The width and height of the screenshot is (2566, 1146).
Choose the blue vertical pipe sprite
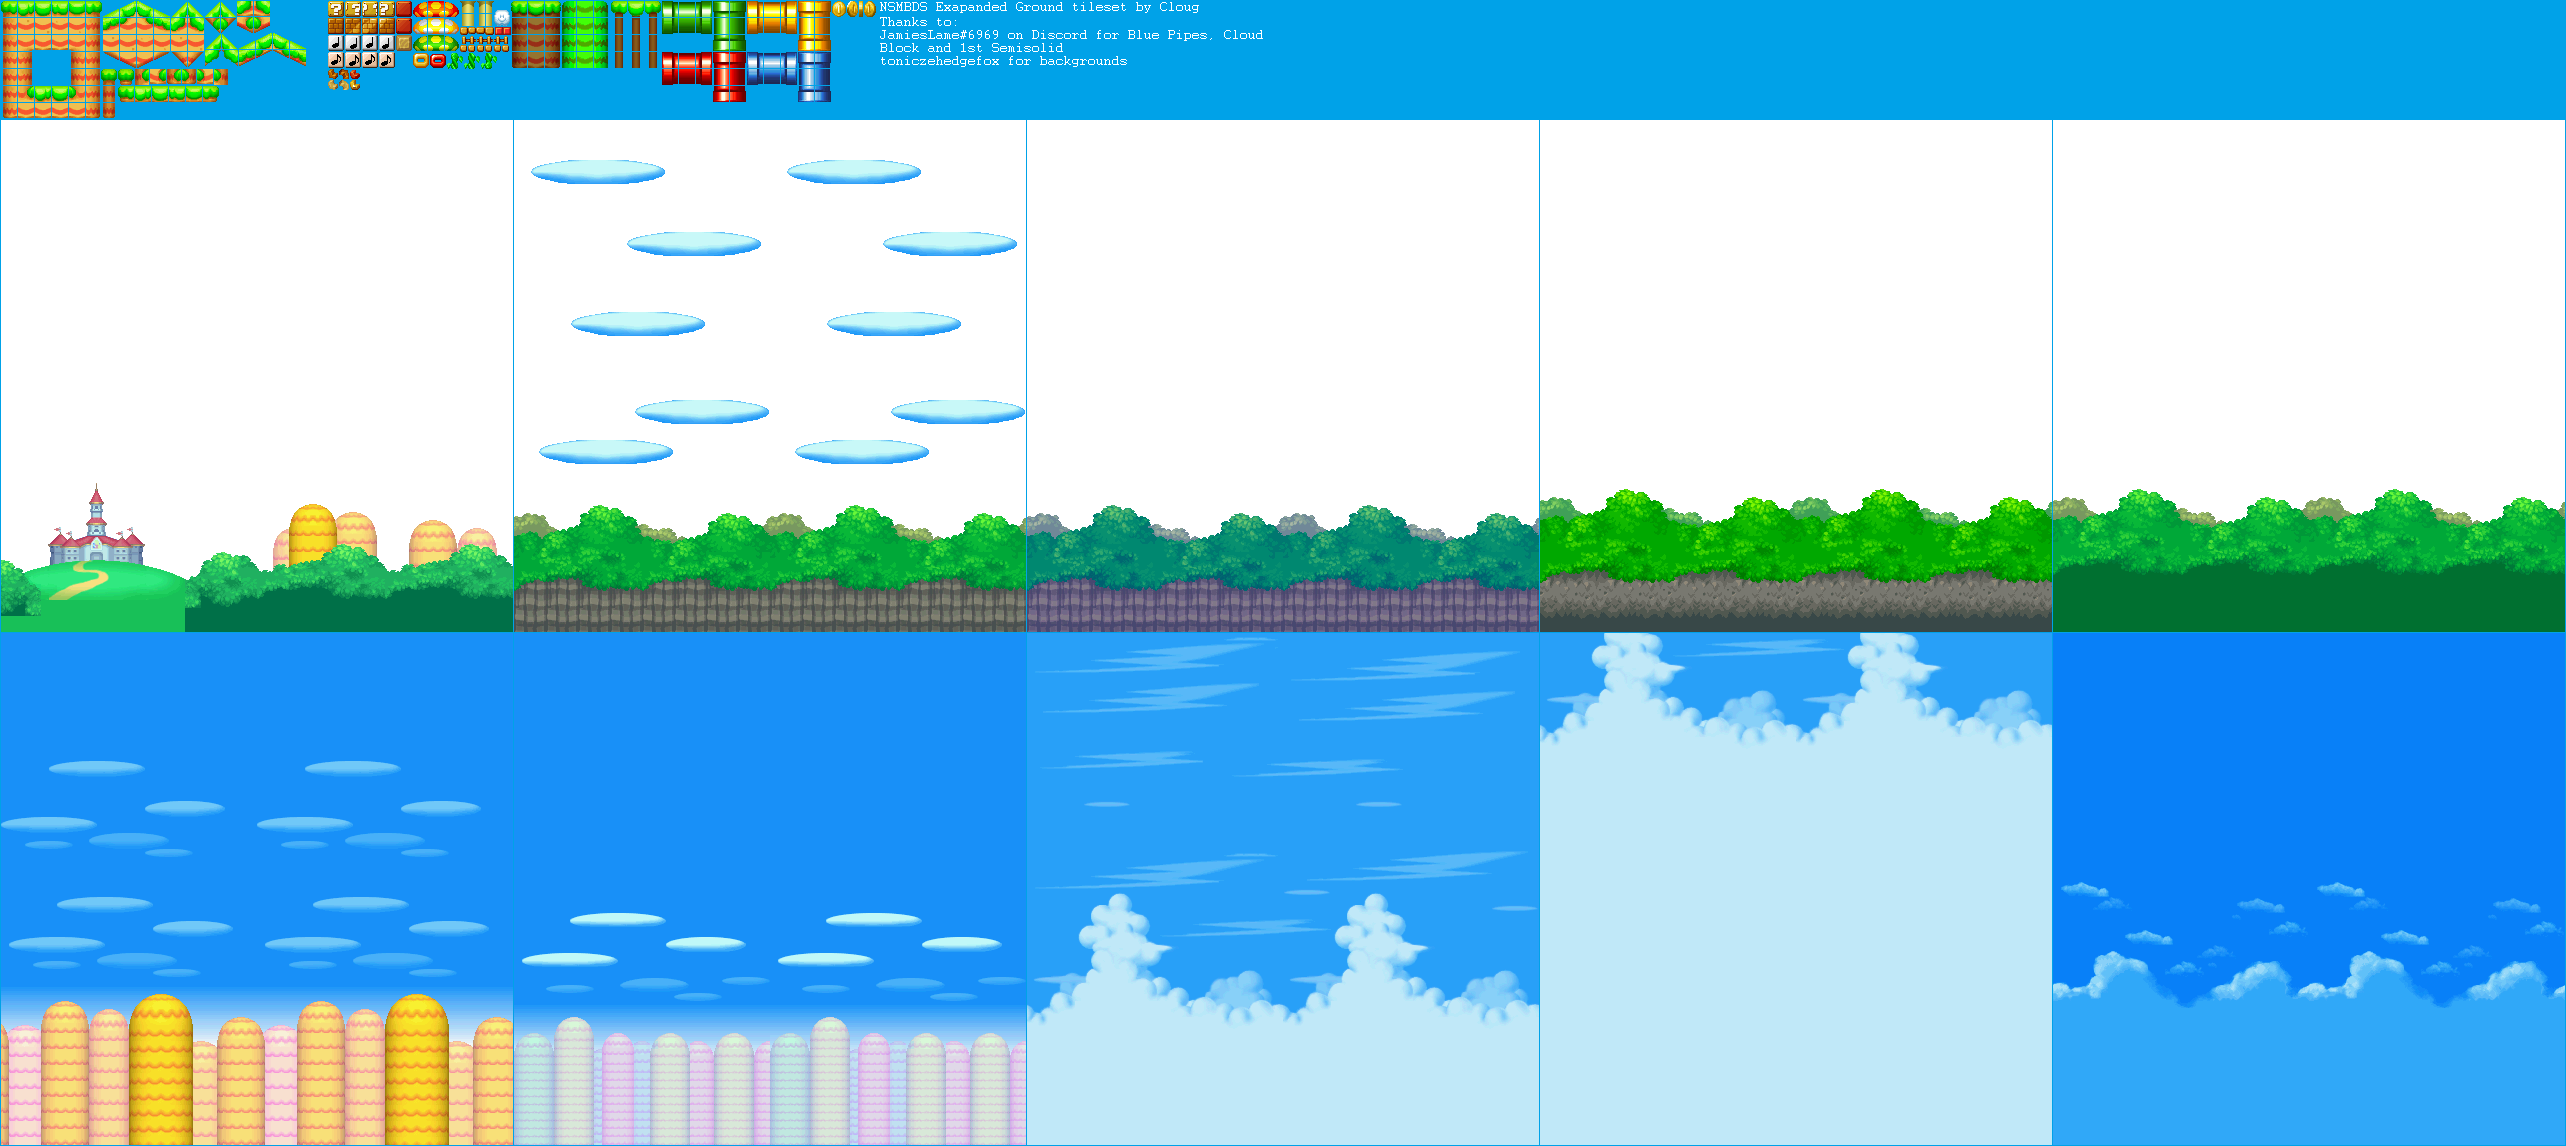coord(814,77)
